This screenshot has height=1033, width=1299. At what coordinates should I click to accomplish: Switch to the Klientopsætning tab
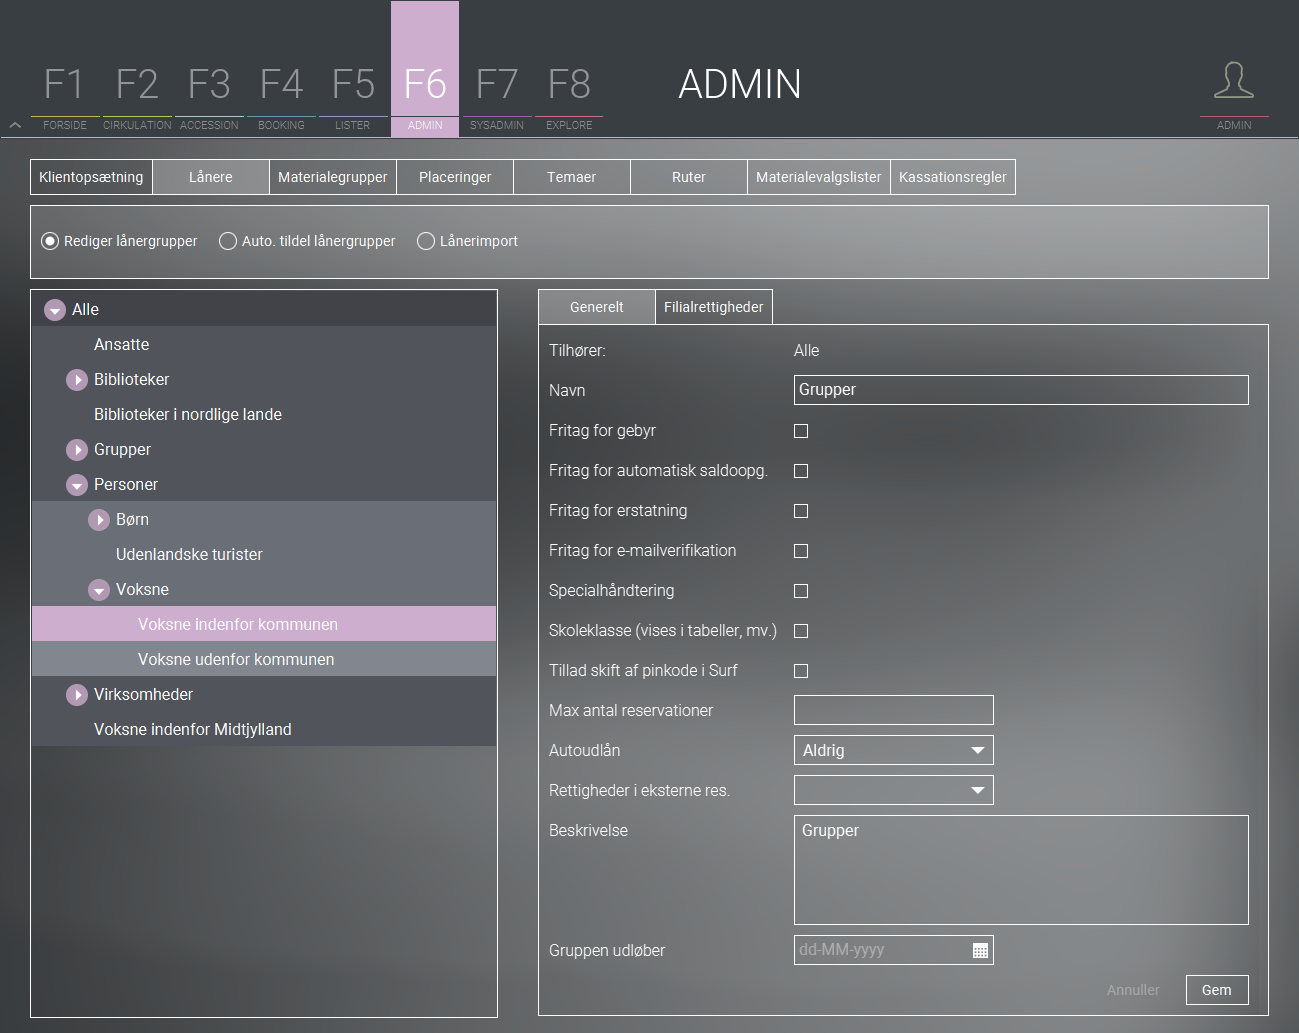click(x=91, y=177)
